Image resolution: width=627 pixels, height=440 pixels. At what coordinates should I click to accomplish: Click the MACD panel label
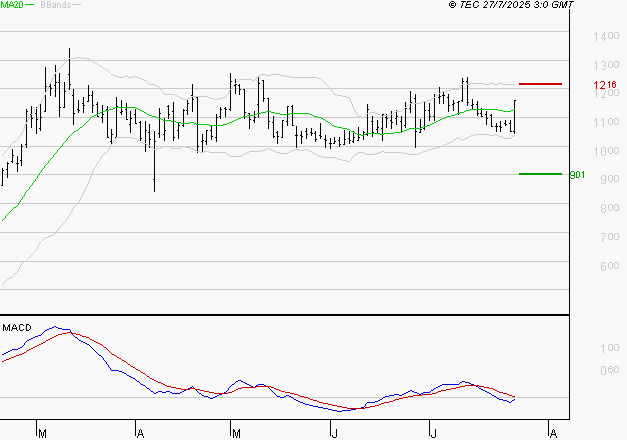tap(17, 328)
